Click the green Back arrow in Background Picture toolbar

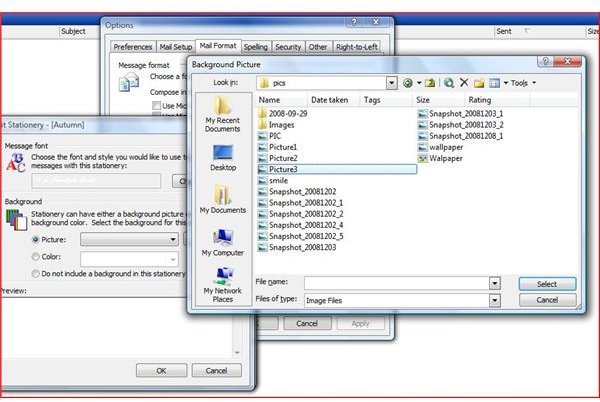(x=408, y=83)
